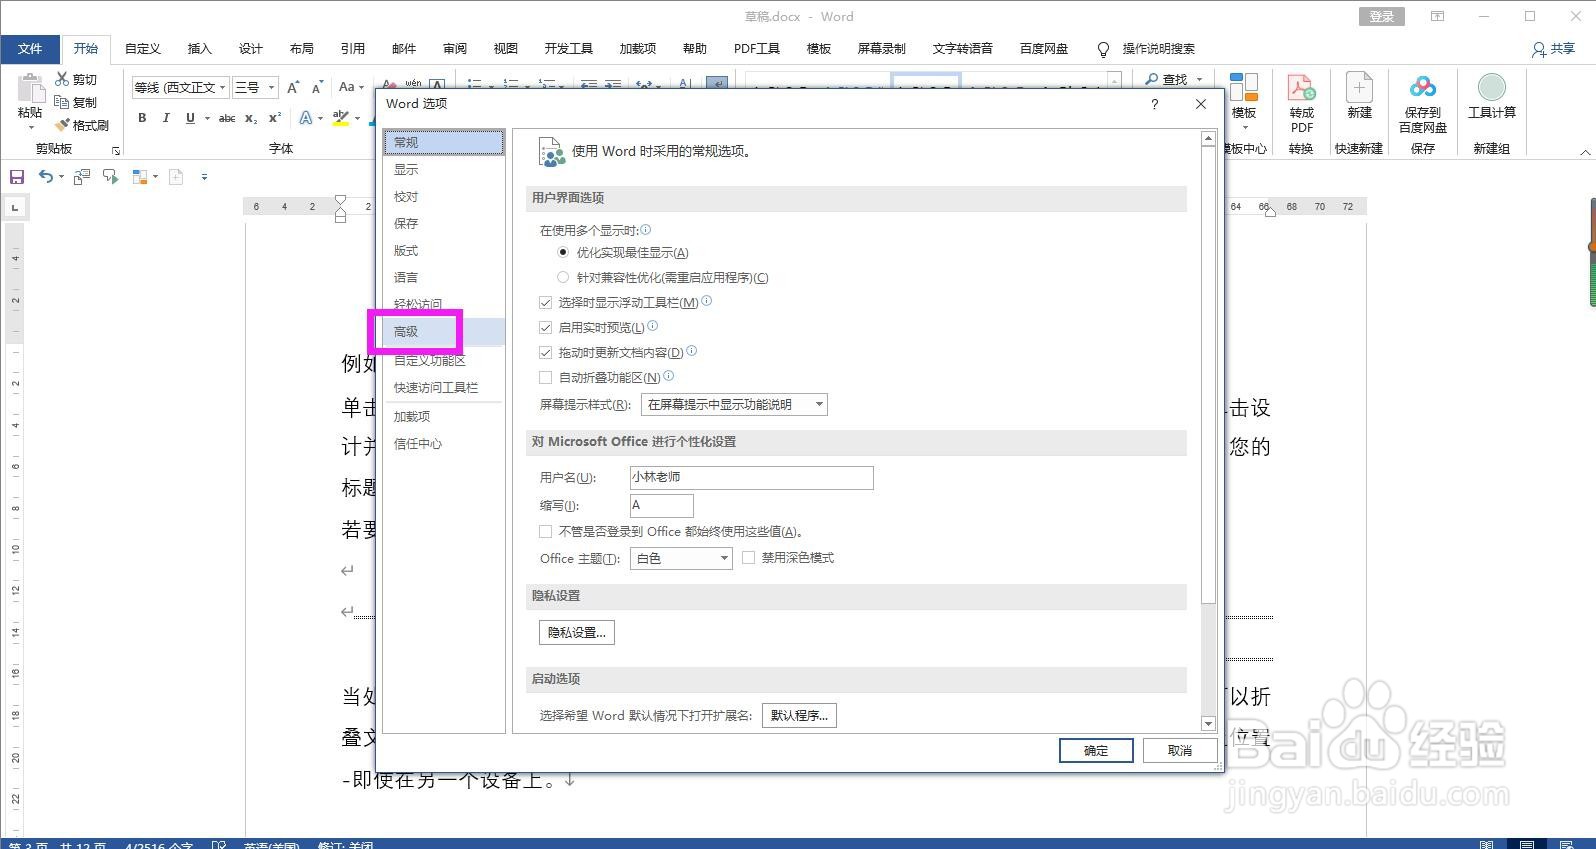
Task: Select the Advanced (高级) options category
Action: pos(444,331)
